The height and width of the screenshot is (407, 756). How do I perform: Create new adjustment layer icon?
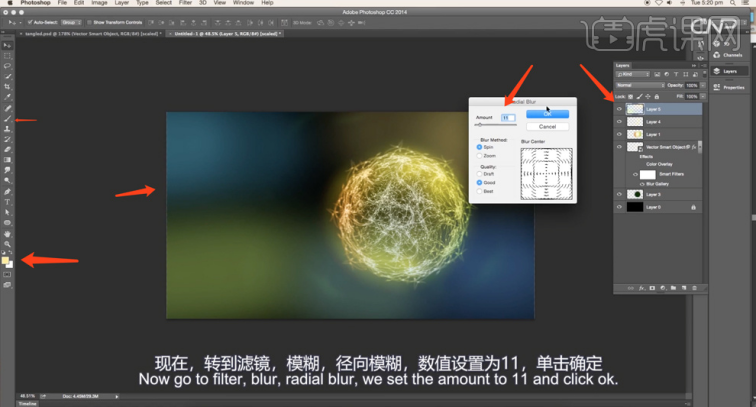coord(662,288)
